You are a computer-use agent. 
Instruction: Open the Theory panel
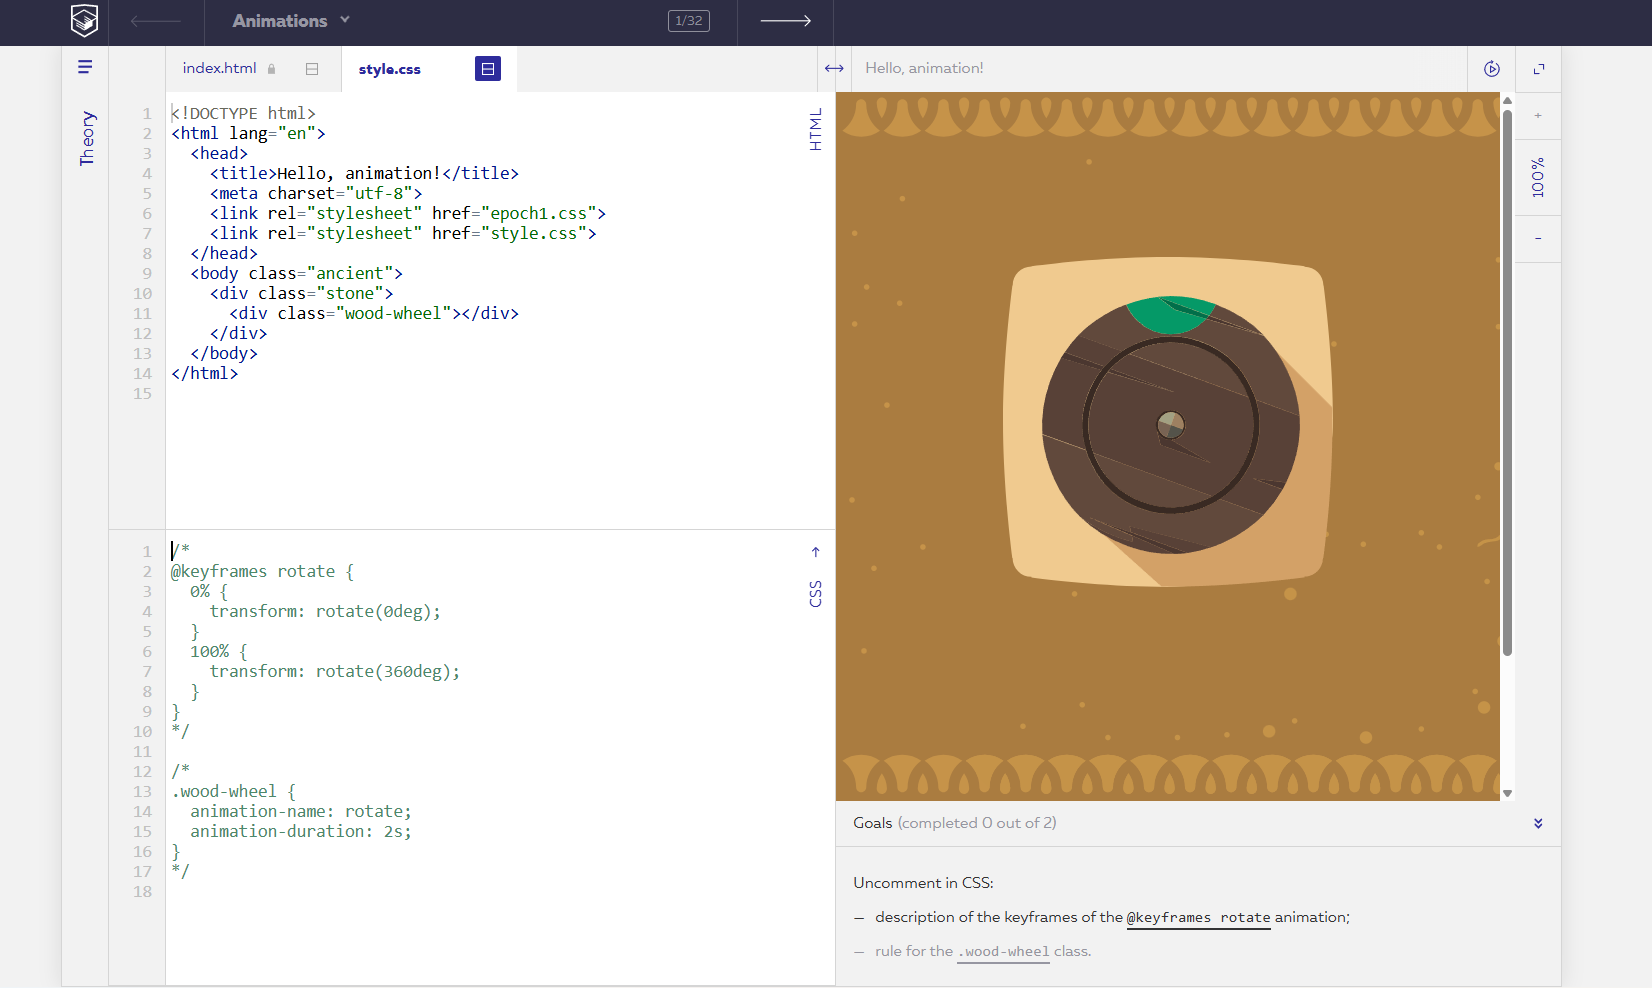(87, 138)
